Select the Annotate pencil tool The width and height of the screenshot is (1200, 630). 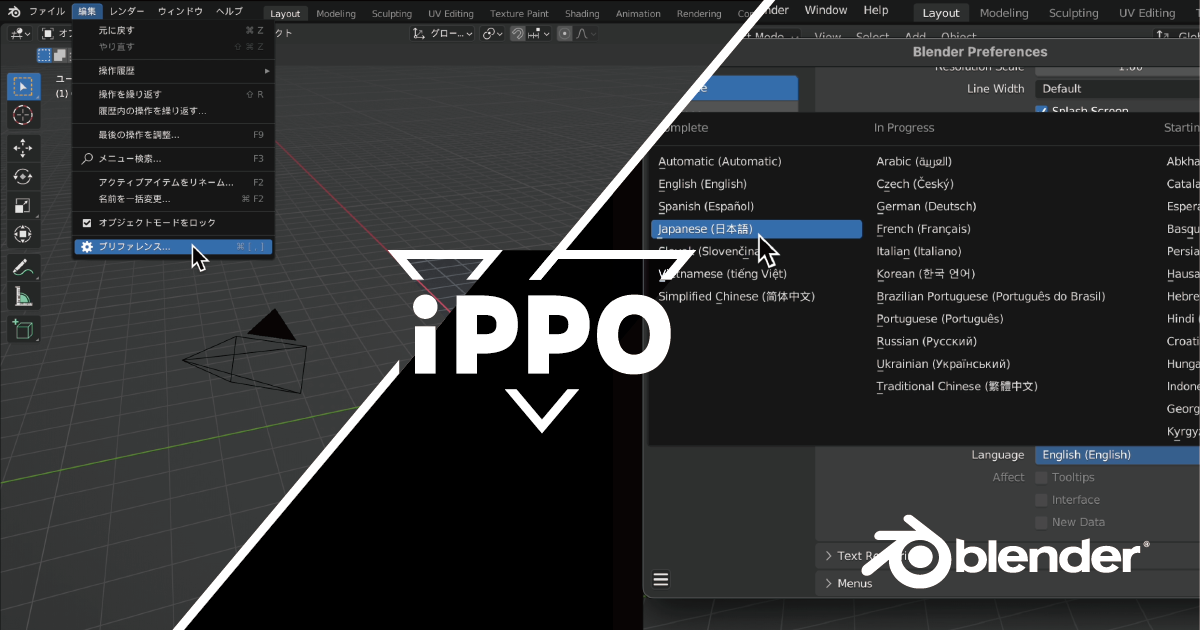pyautogui.click(x=23, y=267)
